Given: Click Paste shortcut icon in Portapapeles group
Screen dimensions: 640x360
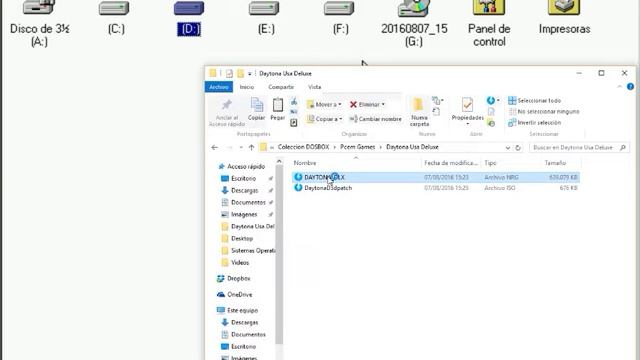Looking at the screenshot, I should tap(294, 122).
